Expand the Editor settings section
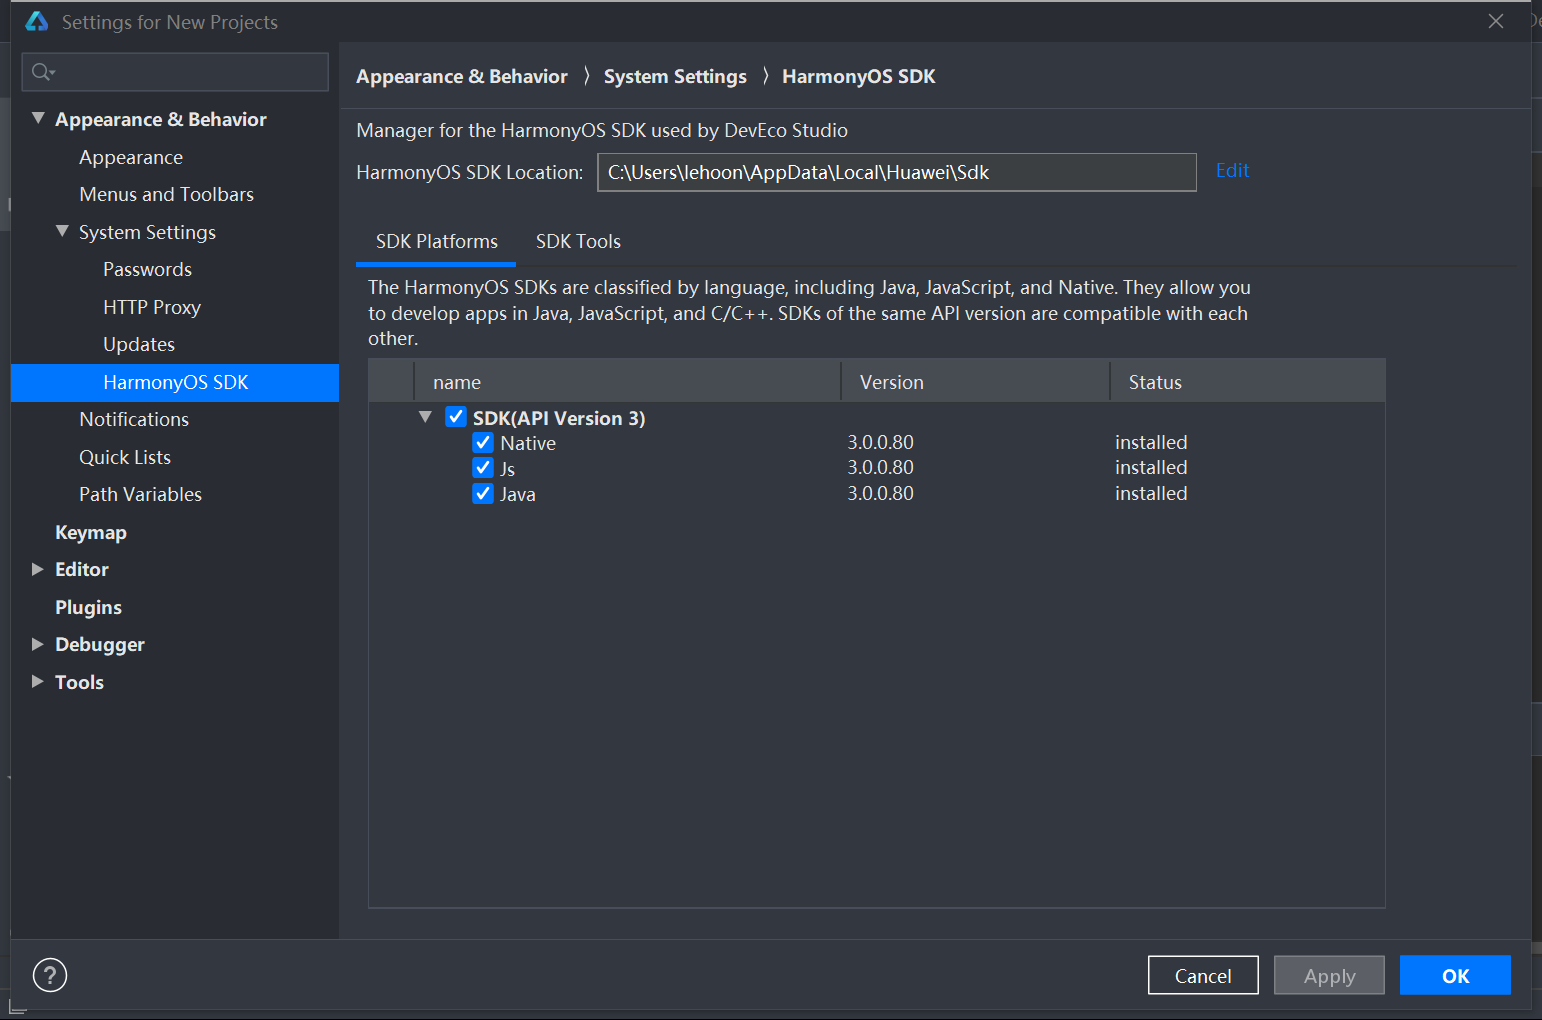 click(x=38, y=569)
